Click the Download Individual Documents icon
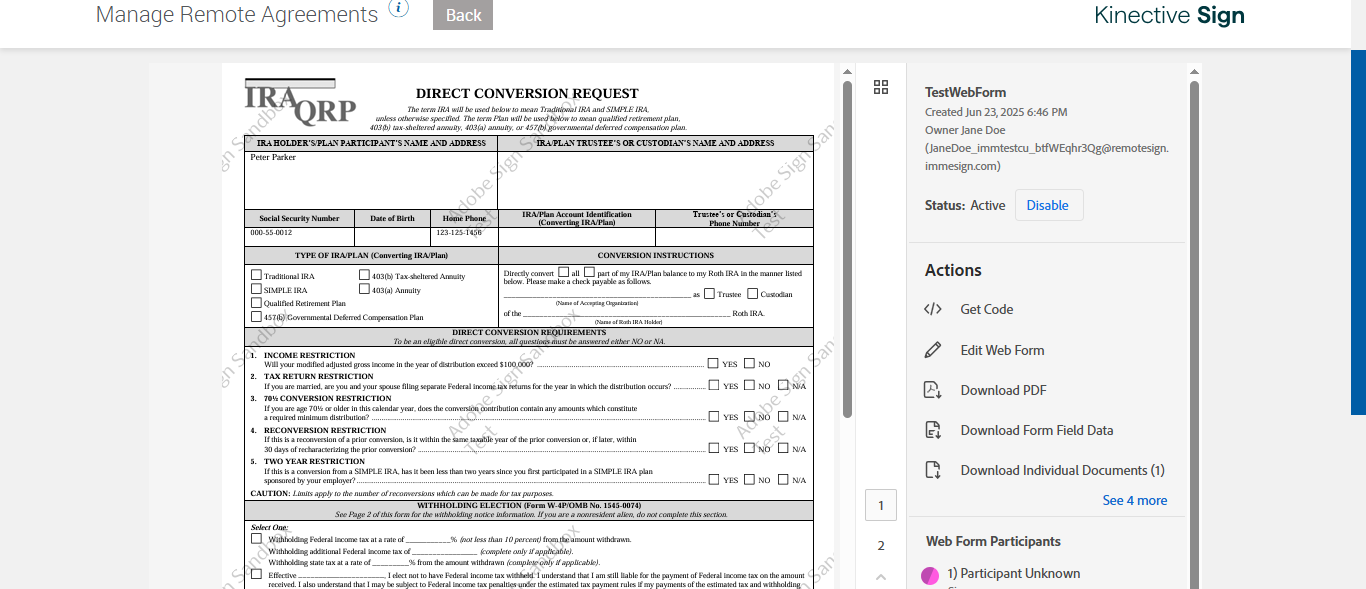The height and width of the screenshot is (589, 1366). click(x=933, y=470)
